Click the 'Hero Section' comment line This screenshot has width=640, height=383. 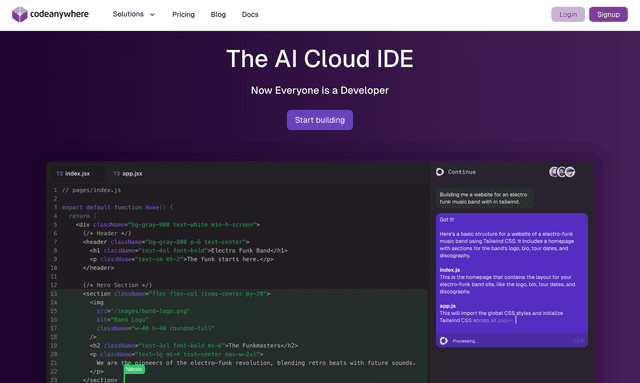click(117, 285)
